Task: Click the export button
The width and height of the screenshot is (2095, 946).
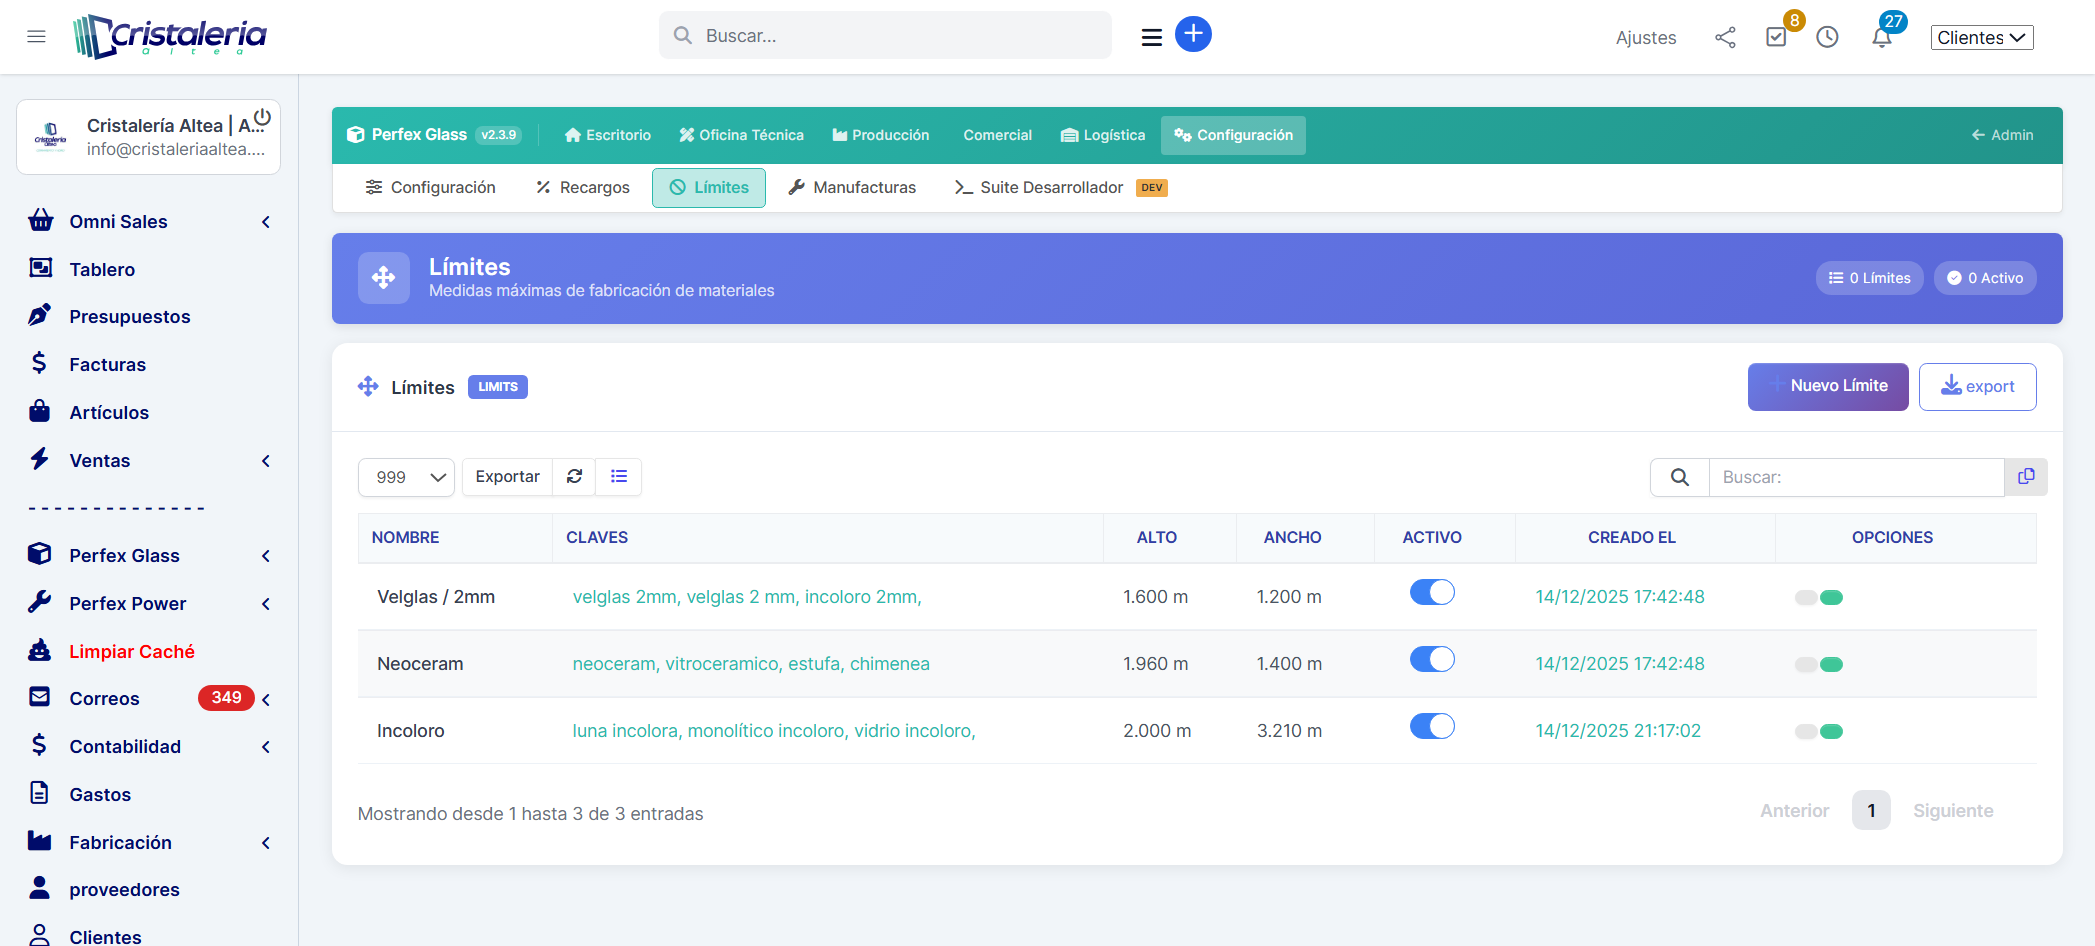Action: 1977,387
